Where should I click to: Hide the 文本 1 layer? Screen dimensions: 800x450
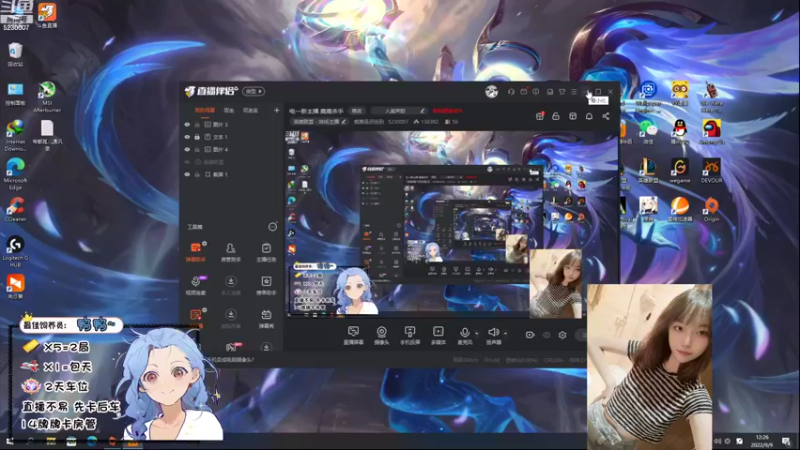(187, 137)
